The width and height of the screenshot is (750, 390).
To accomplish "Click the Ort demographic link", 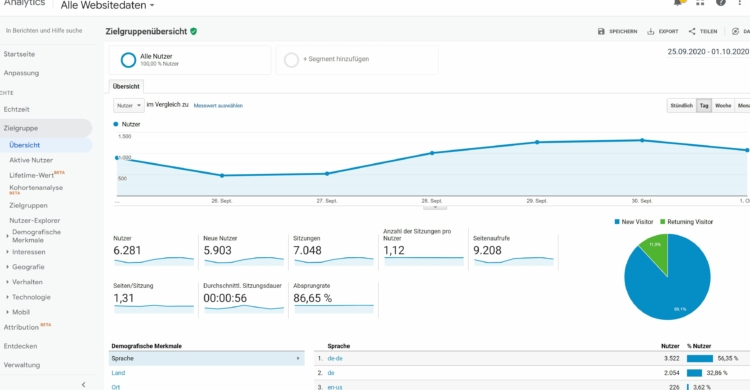I will click(x=116, y=387).
